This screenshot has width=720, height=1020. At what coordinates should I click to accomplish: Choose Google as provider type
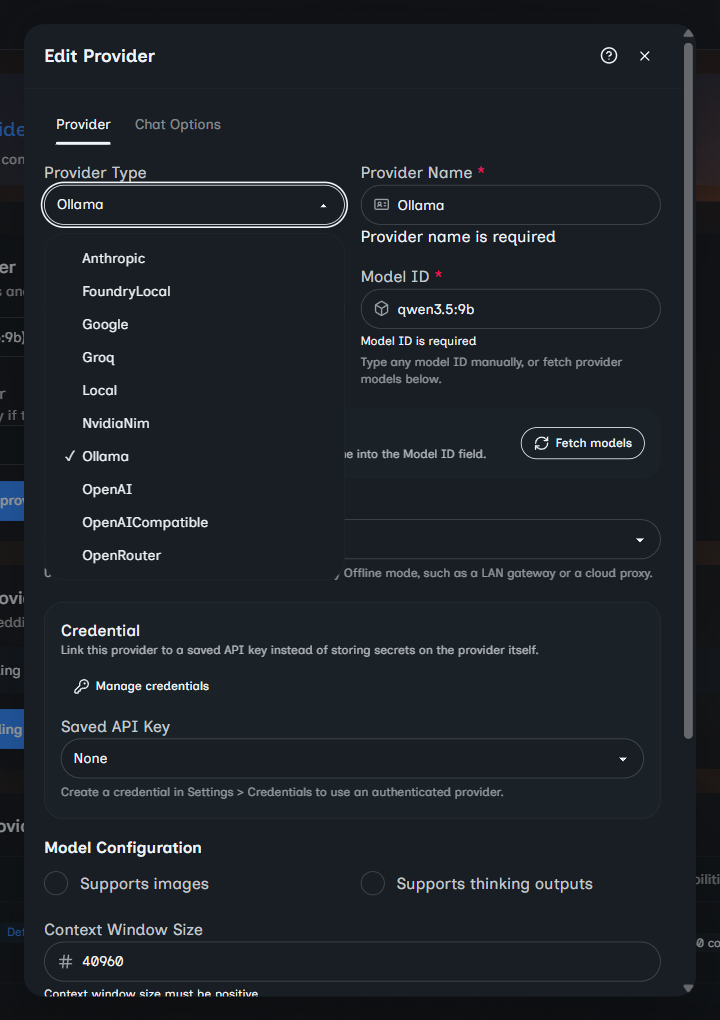click(194, 324)
